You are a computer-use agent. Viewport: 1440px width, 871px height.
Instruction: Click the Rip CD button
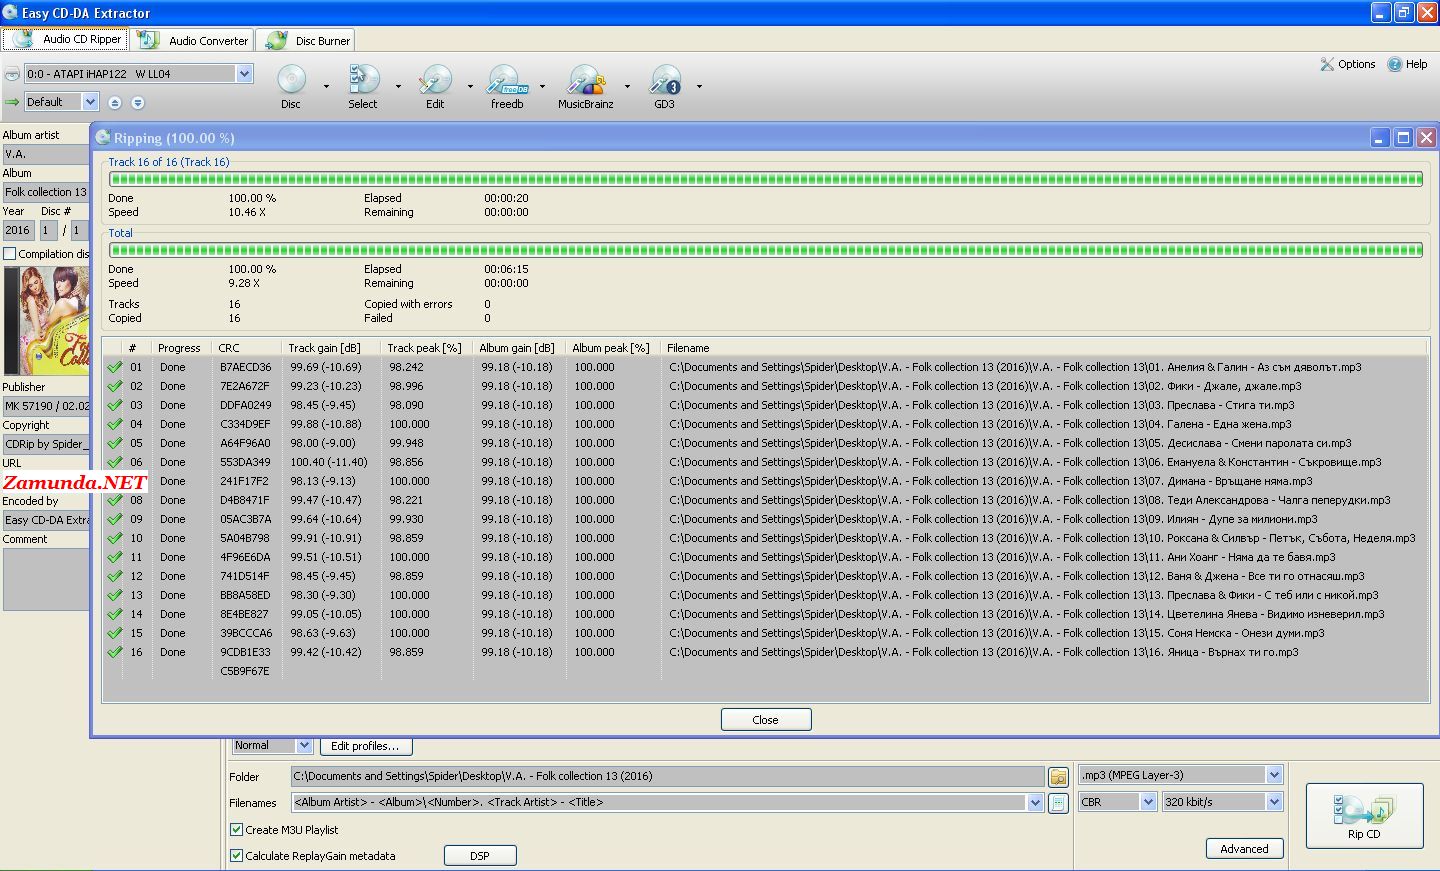1364,816
